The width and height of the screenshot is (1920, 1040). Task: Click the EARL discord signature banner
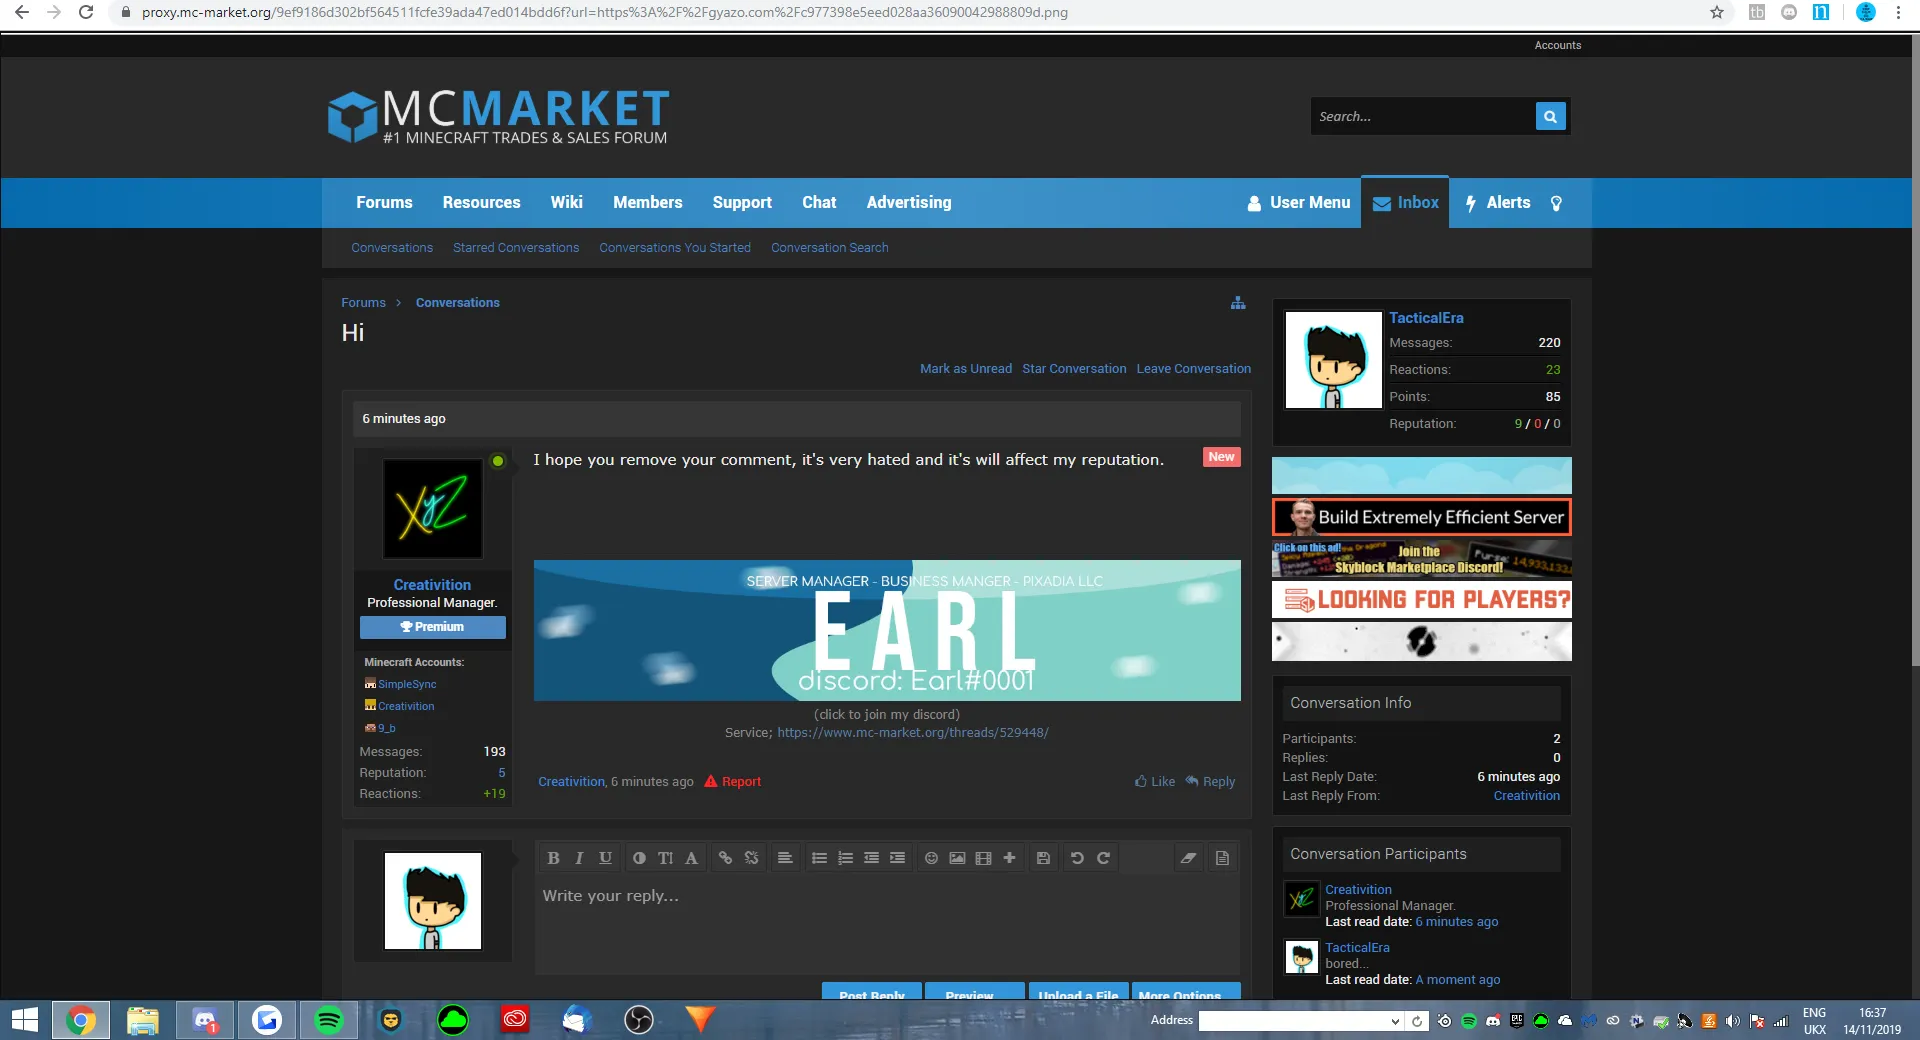(x=887, y=631)
